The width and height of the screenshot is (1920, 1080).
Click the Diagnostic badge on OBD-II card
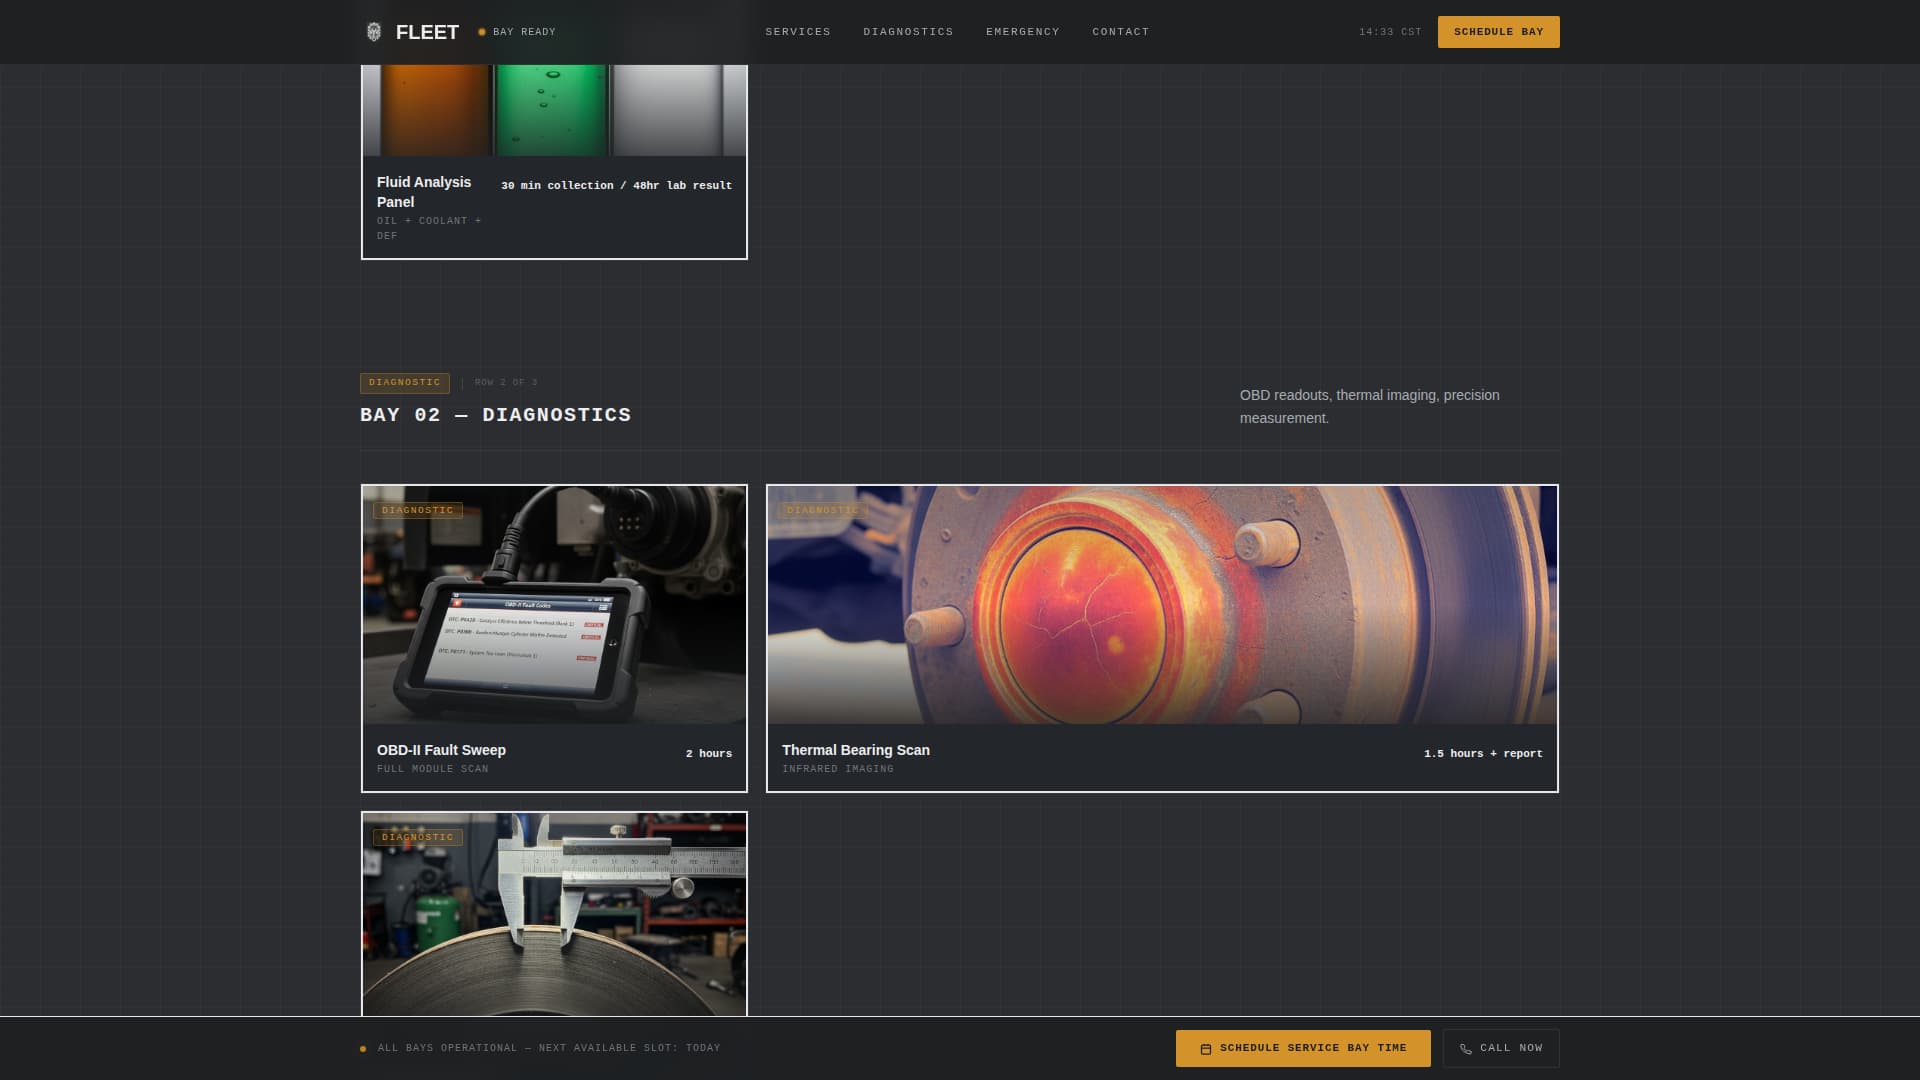418,510
